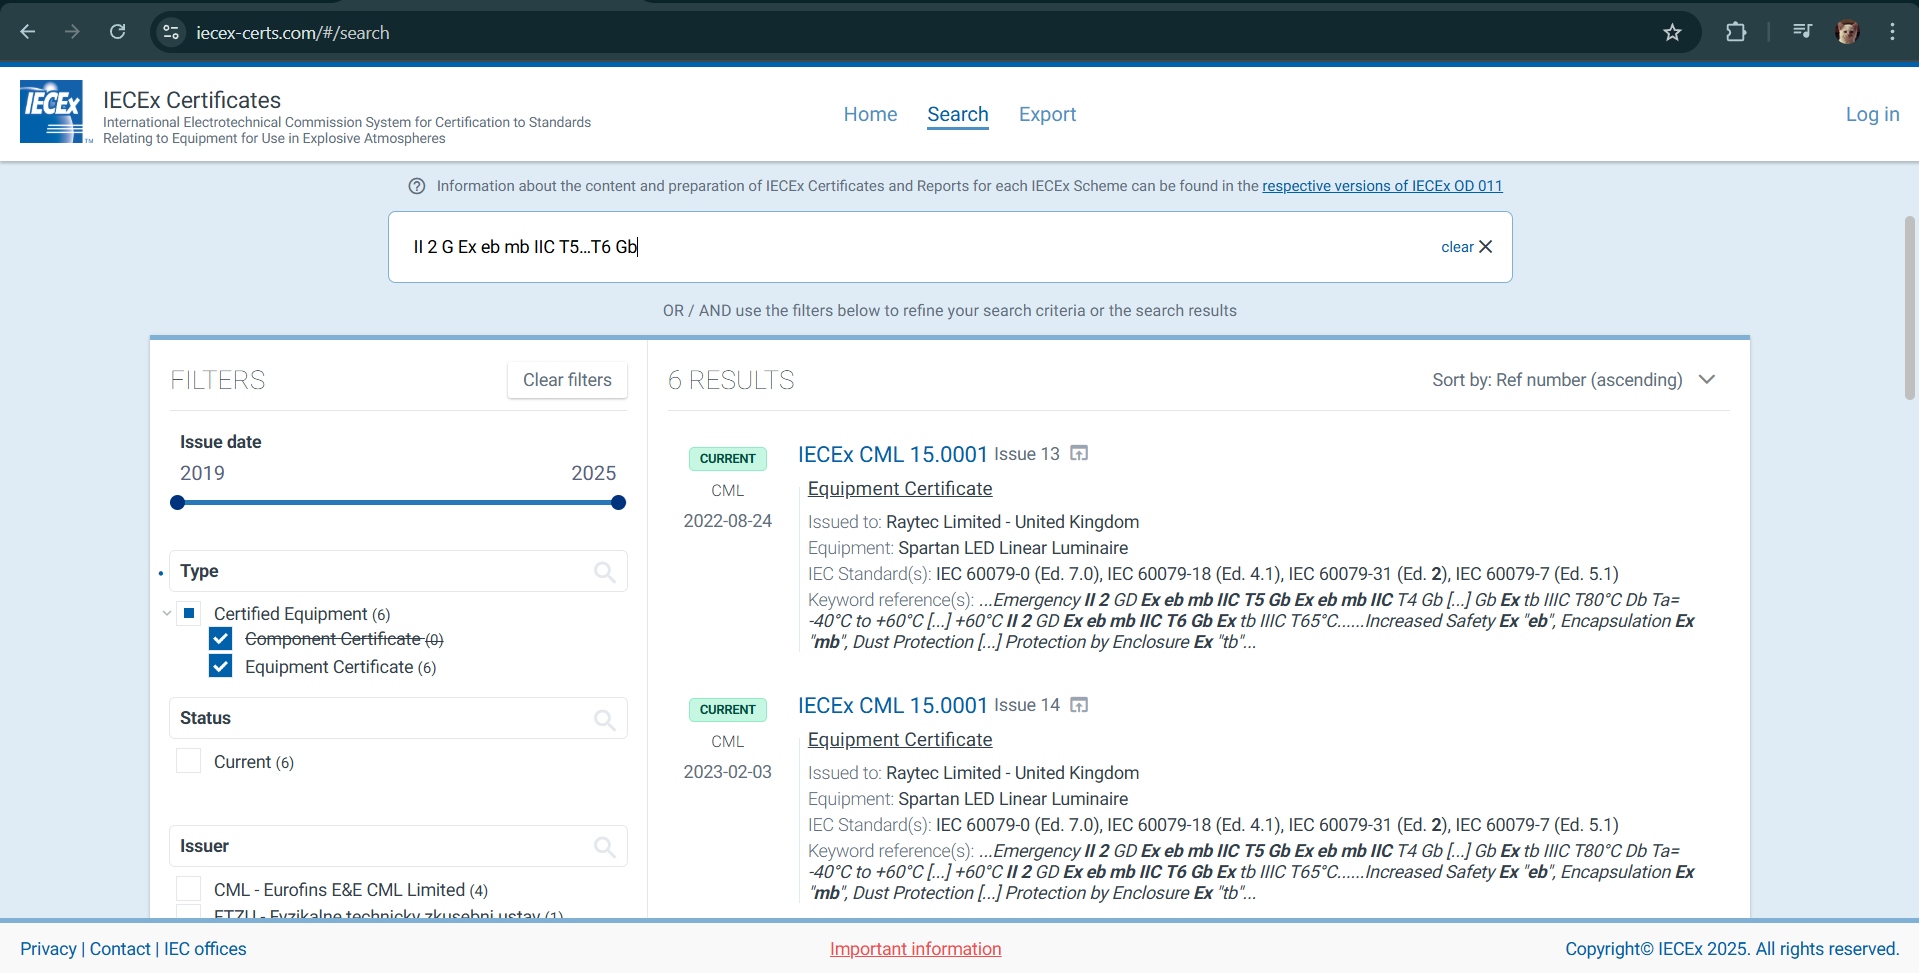Viewport: 1919px width, 973px height.
Task: Open the Export tab
Action: point(1047,114)
